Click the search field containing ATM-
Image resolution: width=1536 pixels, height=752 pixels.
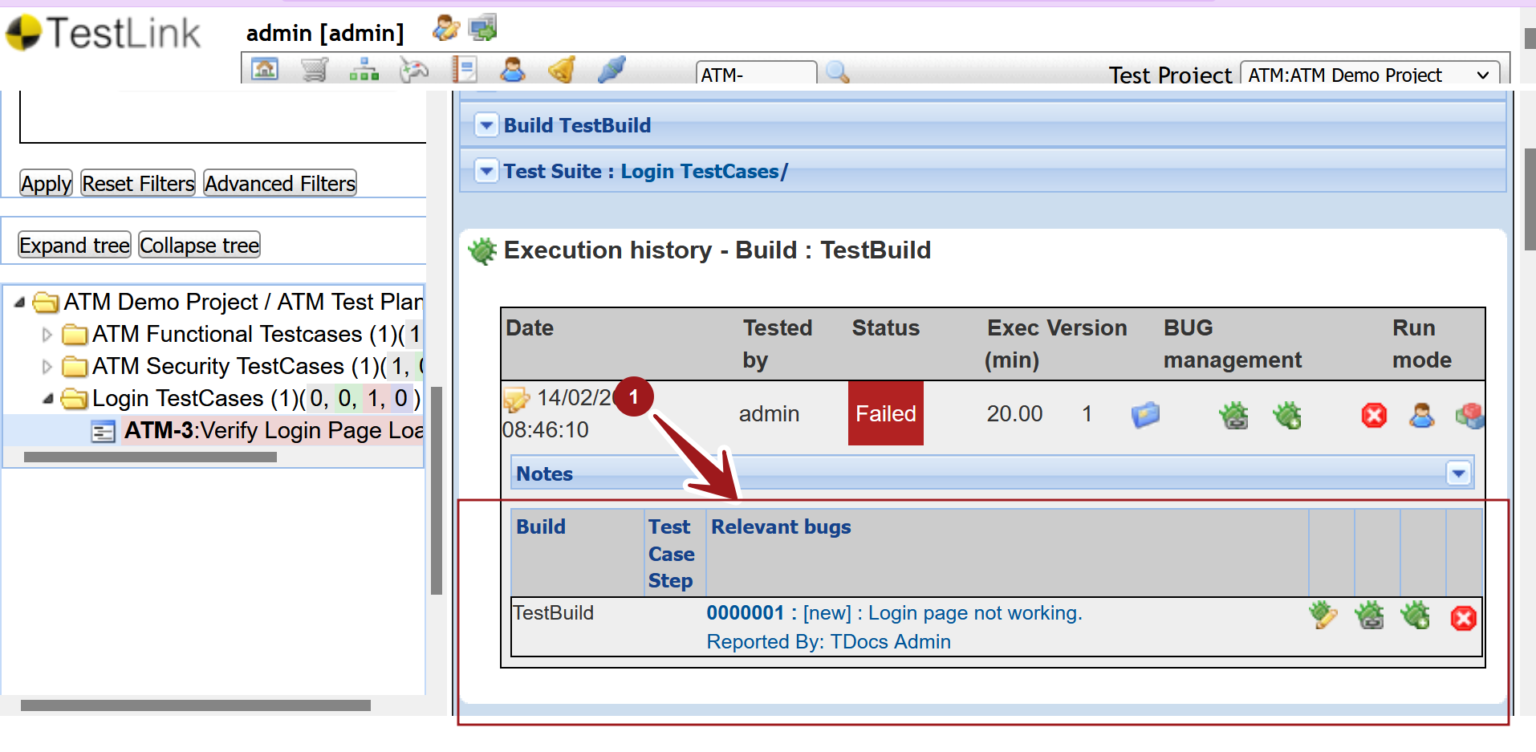[x=756, y=74]
